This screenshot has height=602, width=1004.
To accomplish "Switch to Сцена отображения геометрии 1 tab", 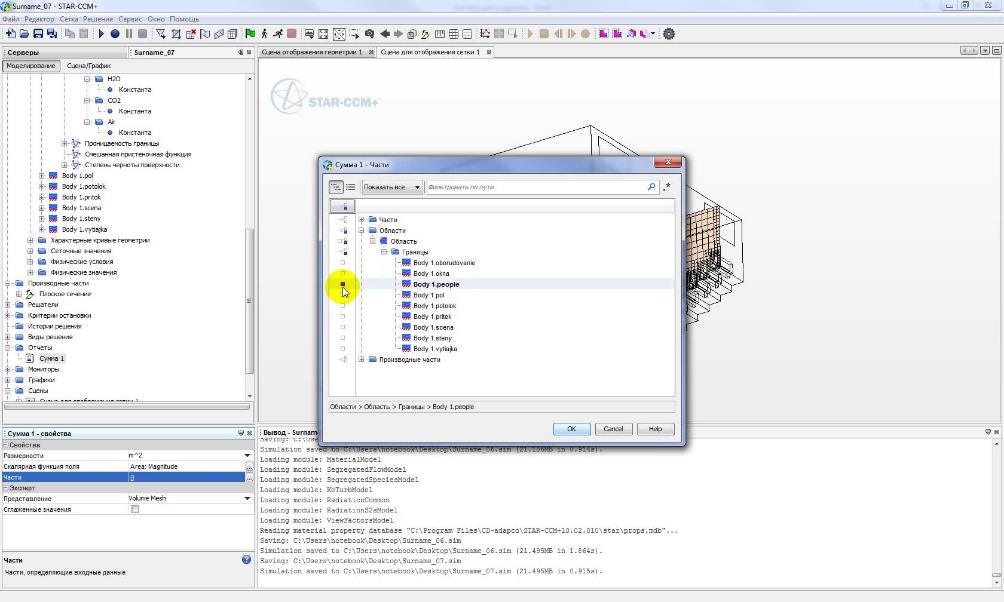I will tap(311, 52).
